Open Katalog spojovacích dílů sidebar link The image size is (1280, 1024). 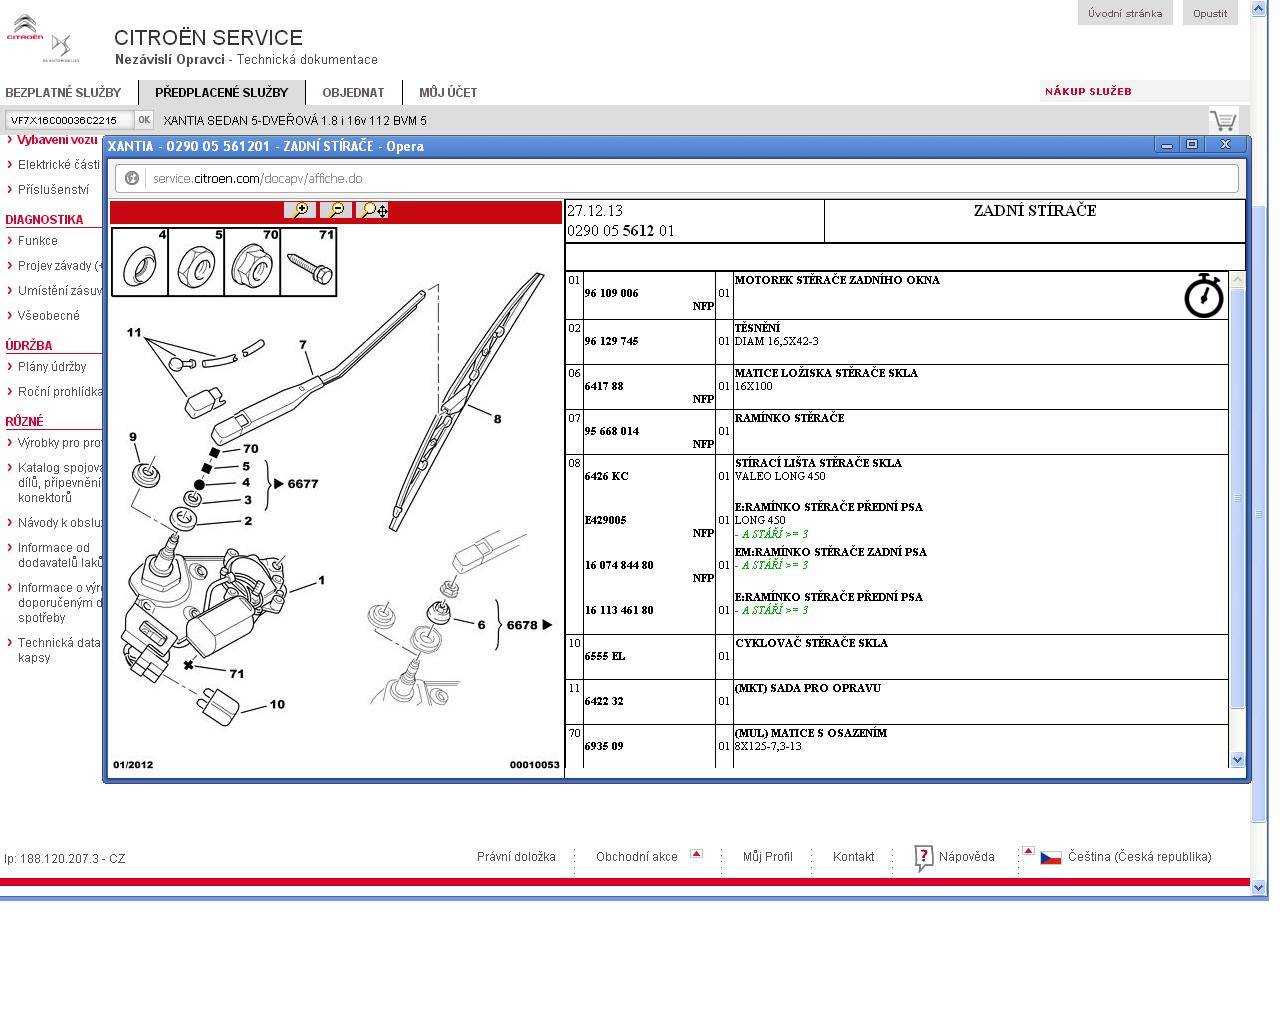60,482
